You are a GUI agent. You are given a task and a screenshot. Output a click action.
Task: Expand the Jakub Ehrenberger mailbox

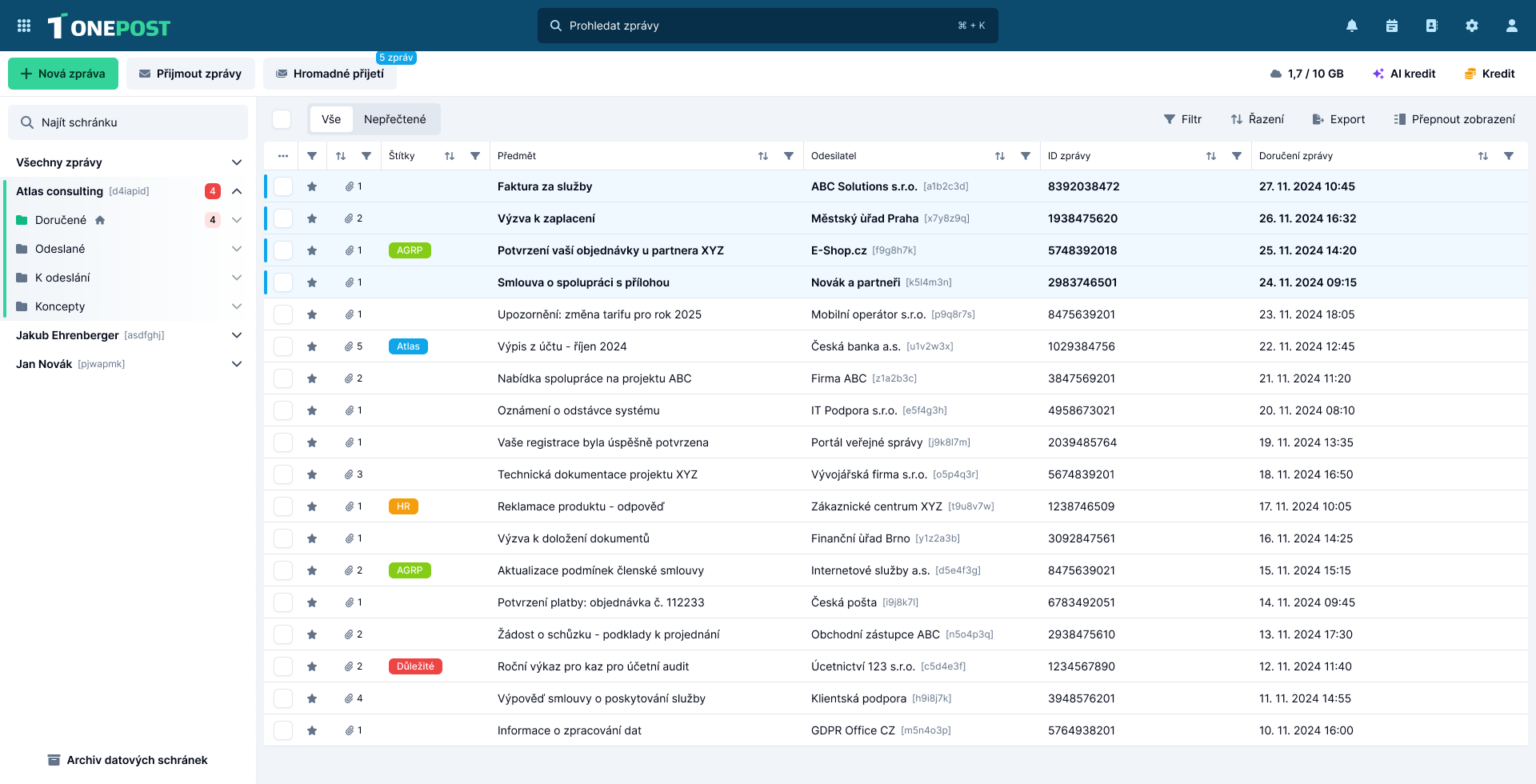point(237,335)
